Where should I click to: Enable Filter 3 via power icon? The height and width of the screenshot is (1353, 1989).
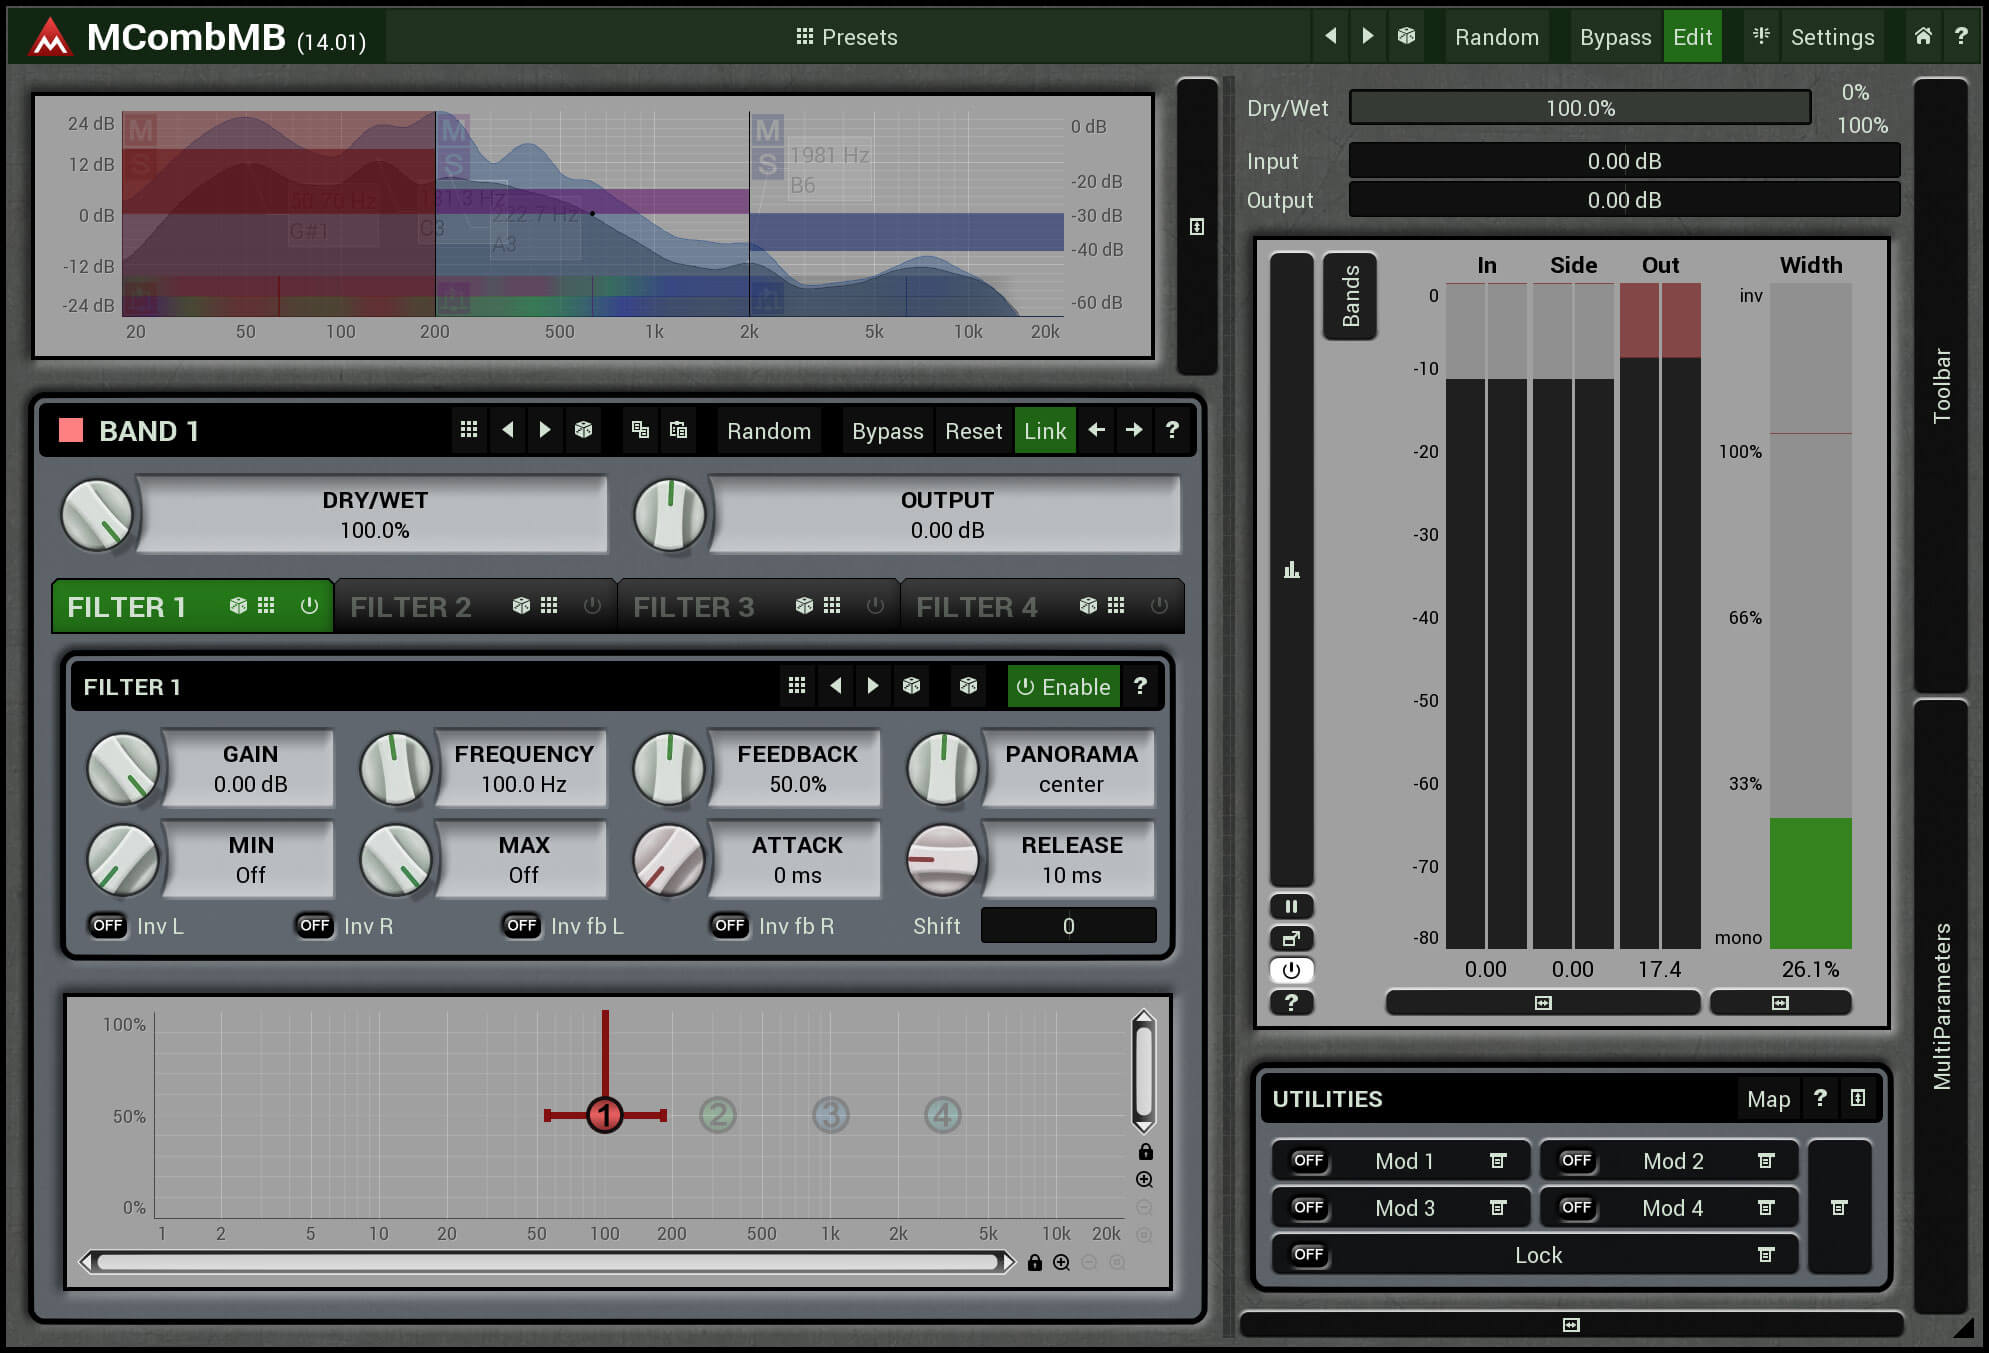pos(875,606)
